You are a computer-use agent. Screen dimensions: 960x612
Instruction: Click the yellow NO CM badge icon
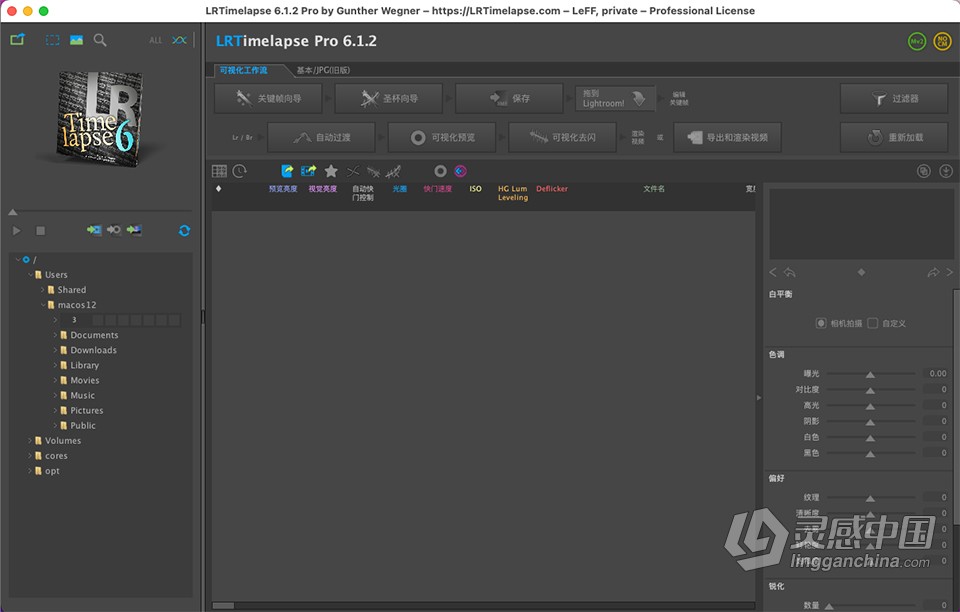tap(942, 42)
